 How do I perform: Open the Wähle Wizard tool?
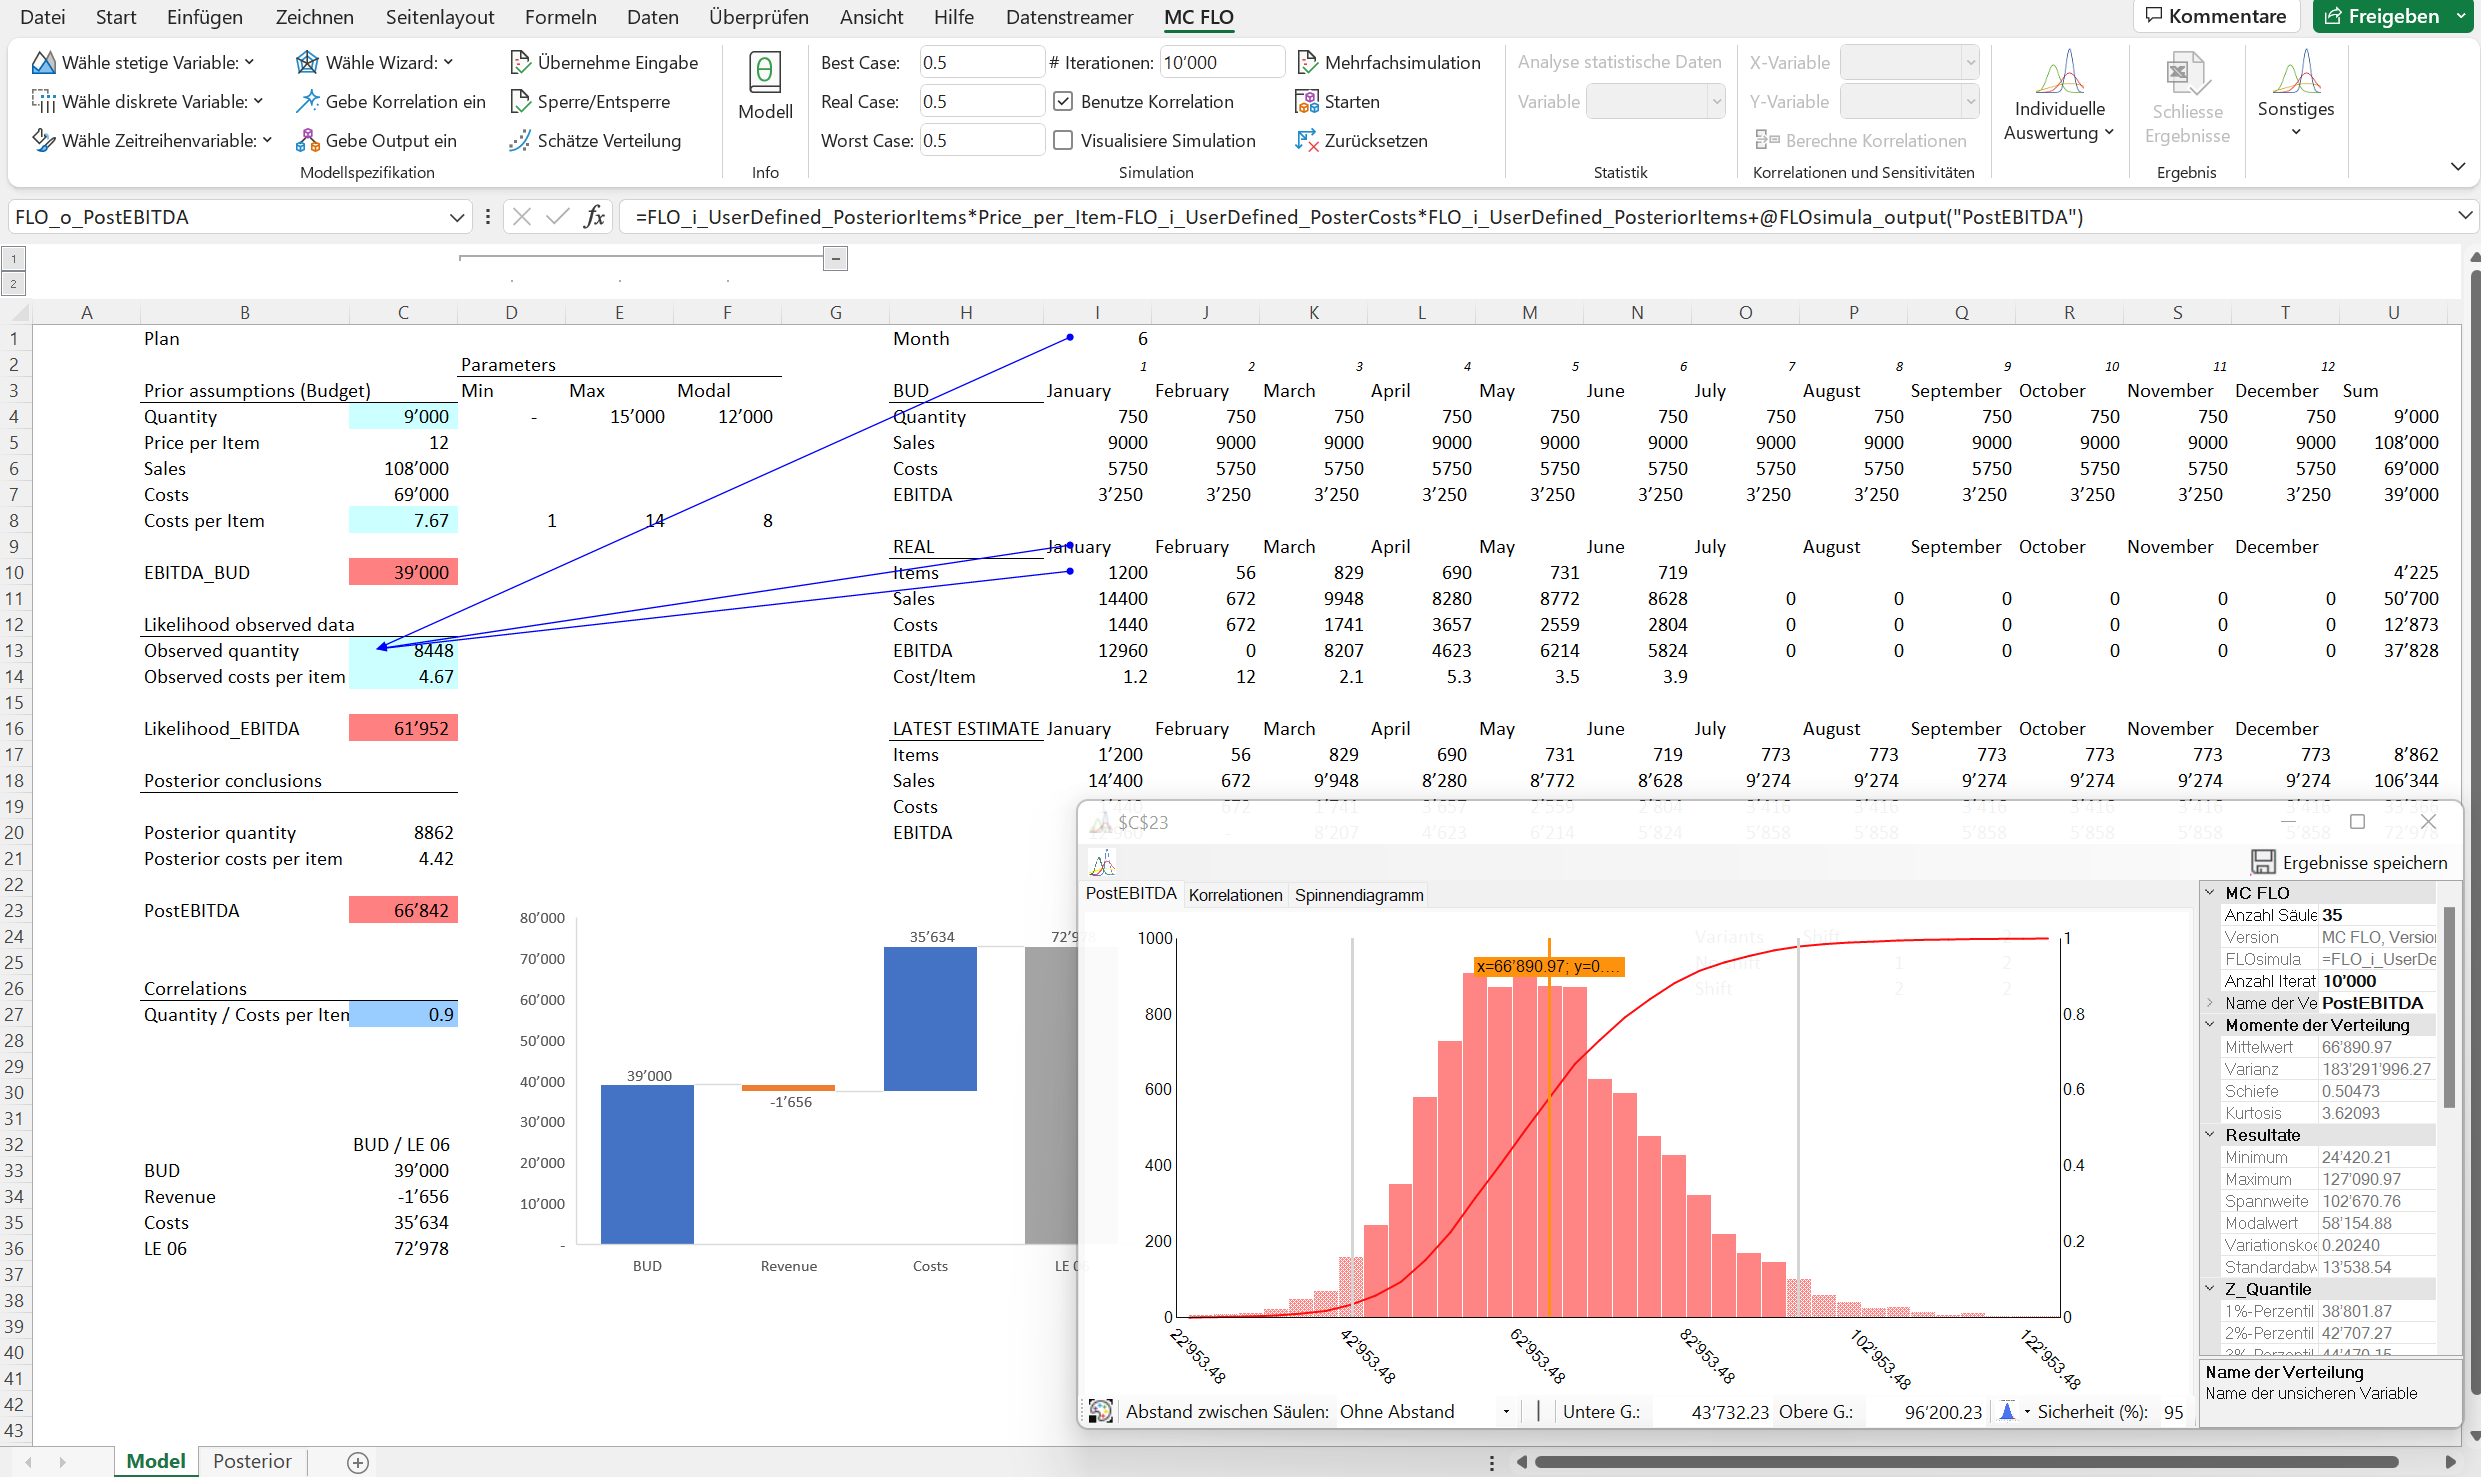(374, 61)
